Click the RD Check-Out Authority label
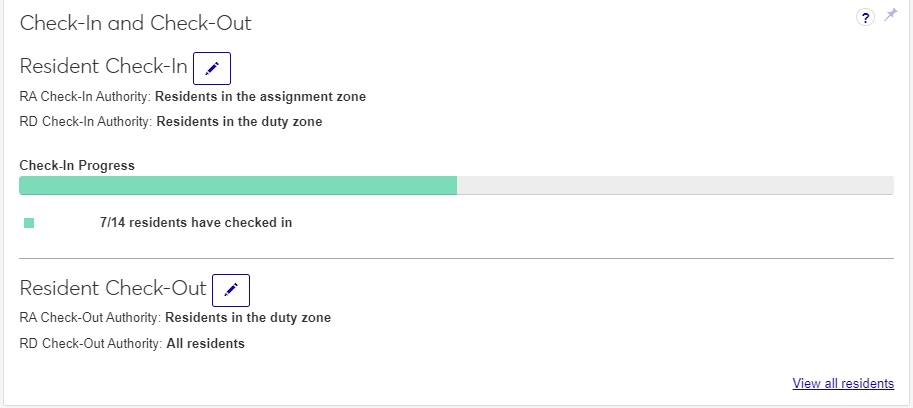This screenshot has height=408, width=913. [90, 344]
